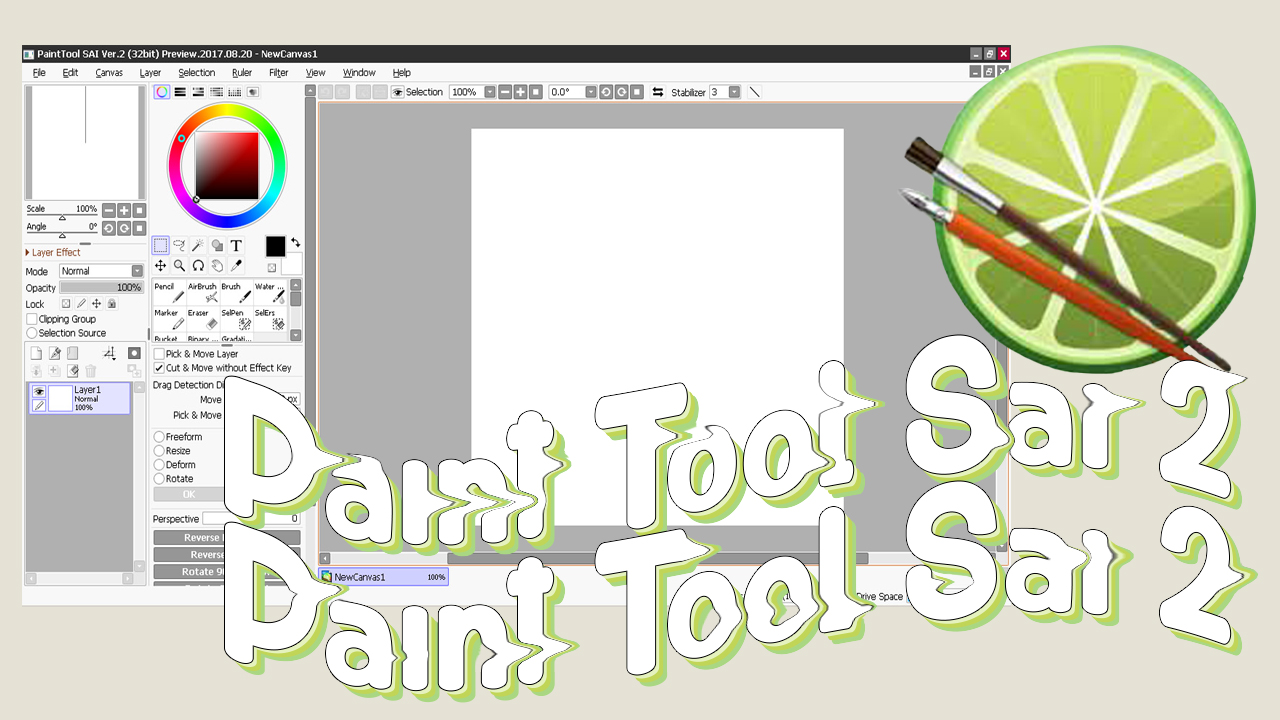
Task: Zoom in with navigator plus button
Action: point(124,210)
